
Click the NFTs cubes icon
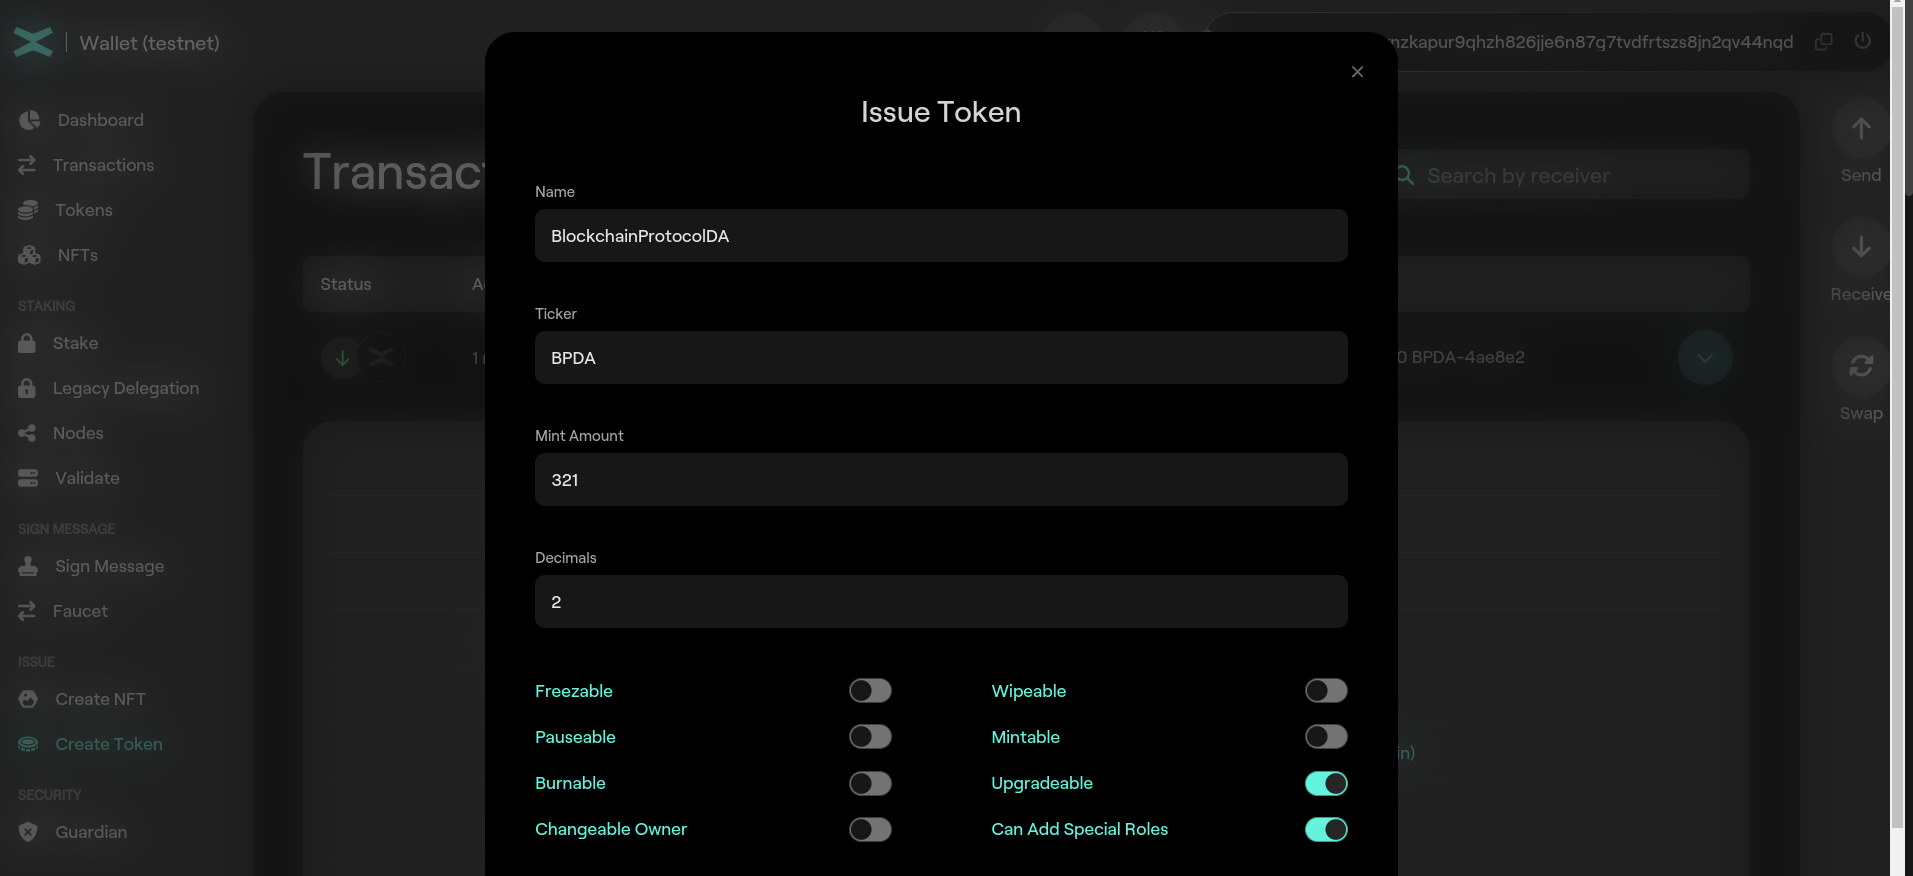[x=29, y=255]
